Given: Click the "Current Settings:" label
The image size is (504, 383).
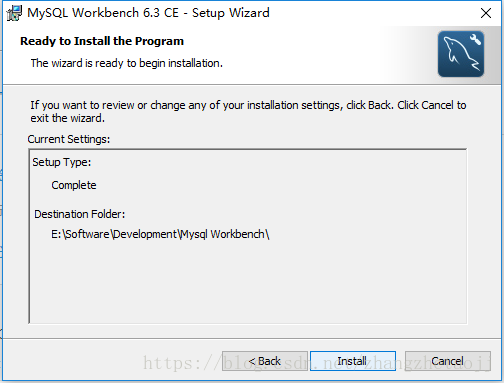Looking at the screenshot, I should tap(69, 139).
